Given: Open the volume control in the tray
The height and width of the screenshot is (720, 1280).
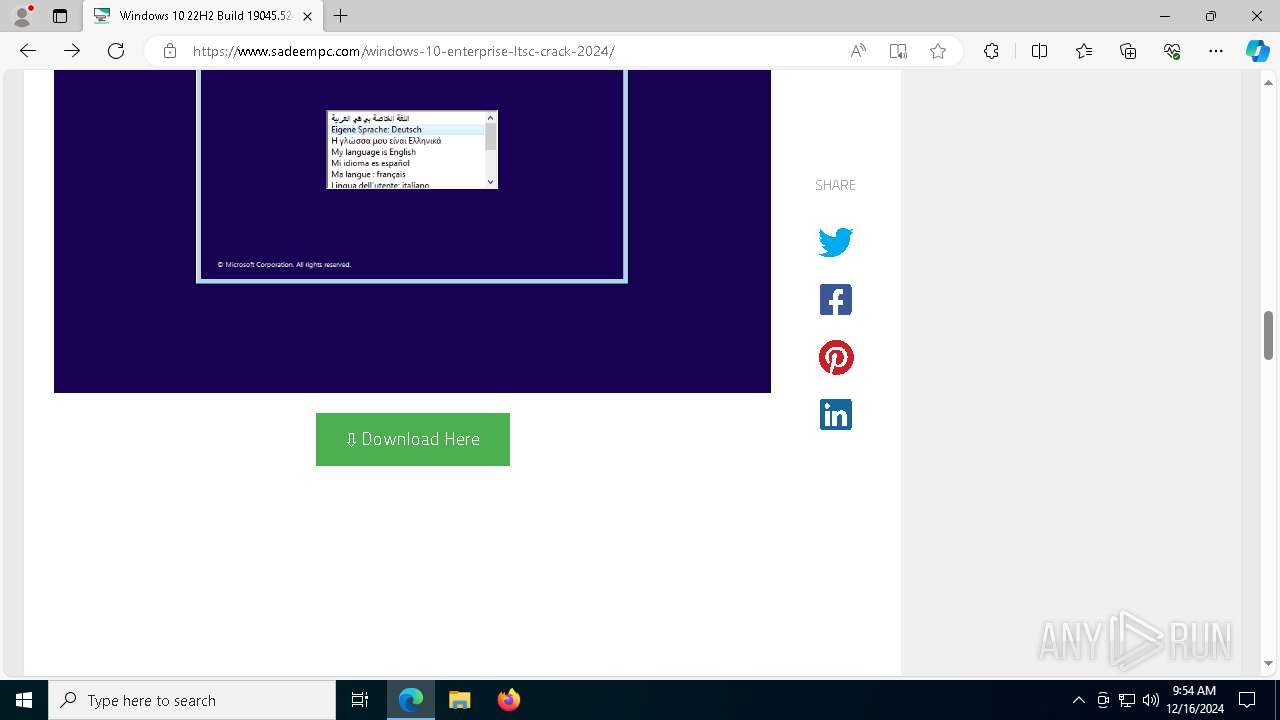Looking at the screenshot, I should [1151, 700].
